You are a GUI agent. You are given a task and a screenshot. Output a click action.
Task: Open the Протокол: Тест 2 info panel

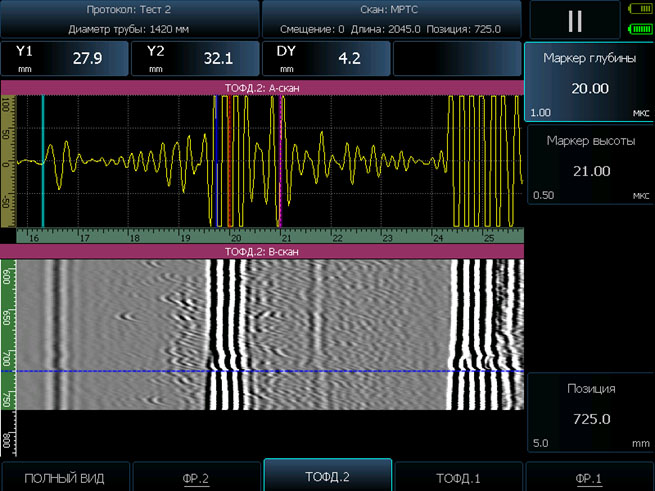click(130, 19)
